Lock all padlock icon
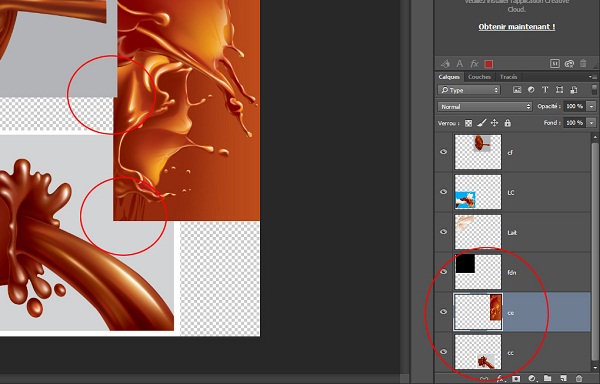Screen dimensions: 600x384 (507, 123)
